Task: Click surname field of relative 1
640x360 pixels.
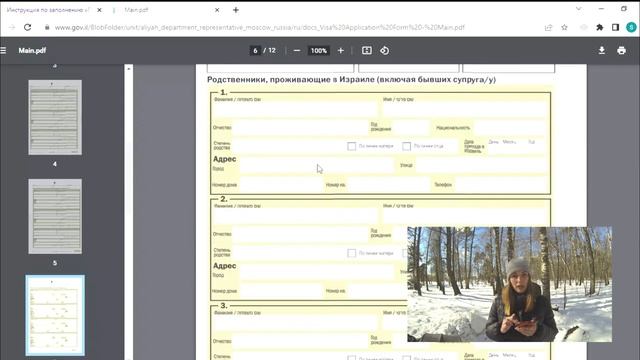Action: 295,109
